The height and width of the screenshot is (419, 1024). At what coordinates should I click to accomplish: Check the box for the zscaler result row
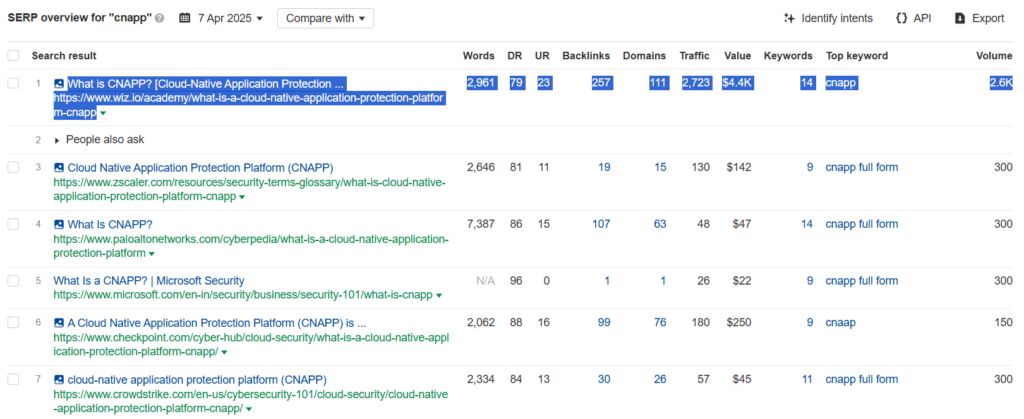coord(13,168)
